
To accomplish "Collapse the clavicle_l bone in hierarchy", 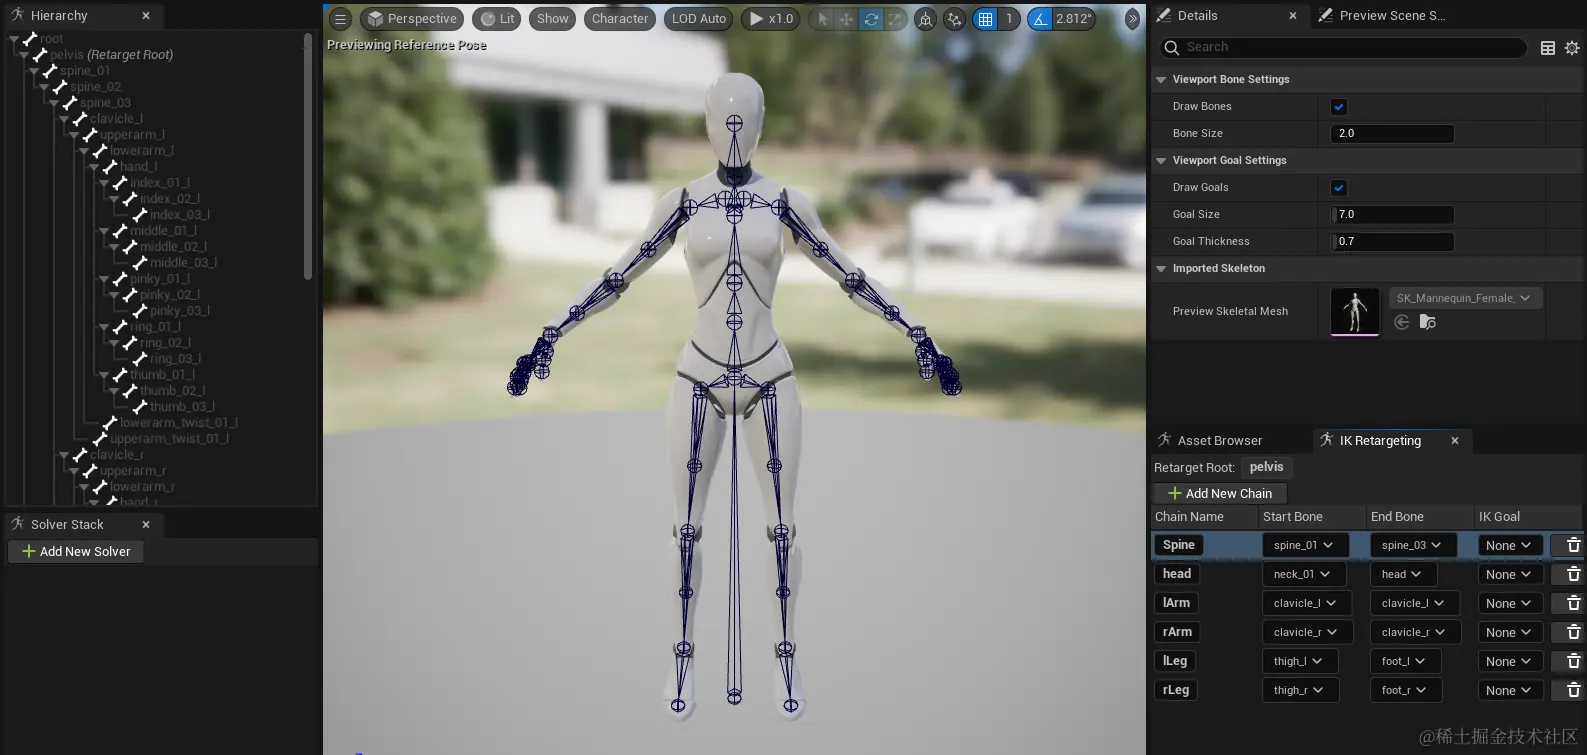I will tap(65, 119).
